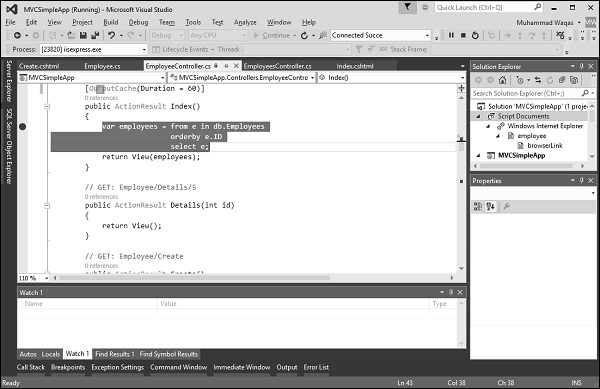Click the Save All icon

coord(95,36)
